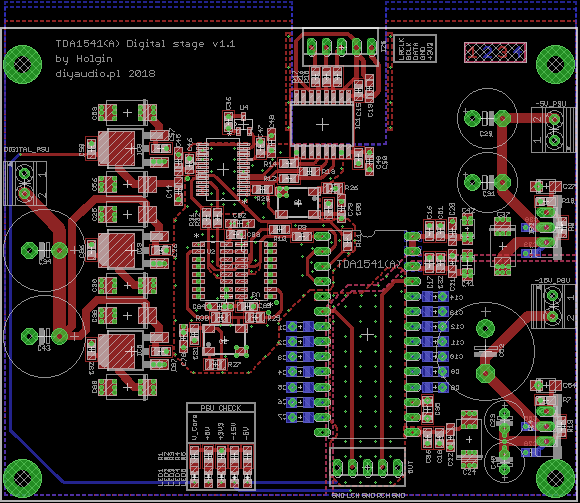The image size is (580, 503).
Task: Click capacitor C43 on the left side
Action: [44, 336]
